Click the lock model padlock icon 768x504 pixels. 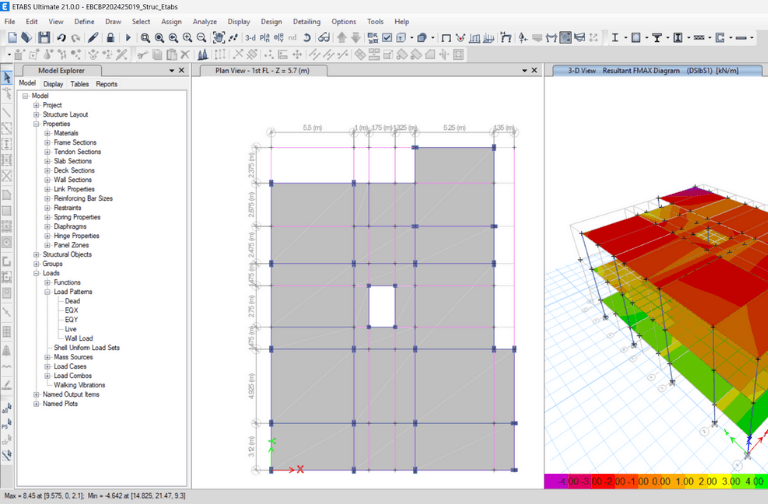tap(111, 38)
